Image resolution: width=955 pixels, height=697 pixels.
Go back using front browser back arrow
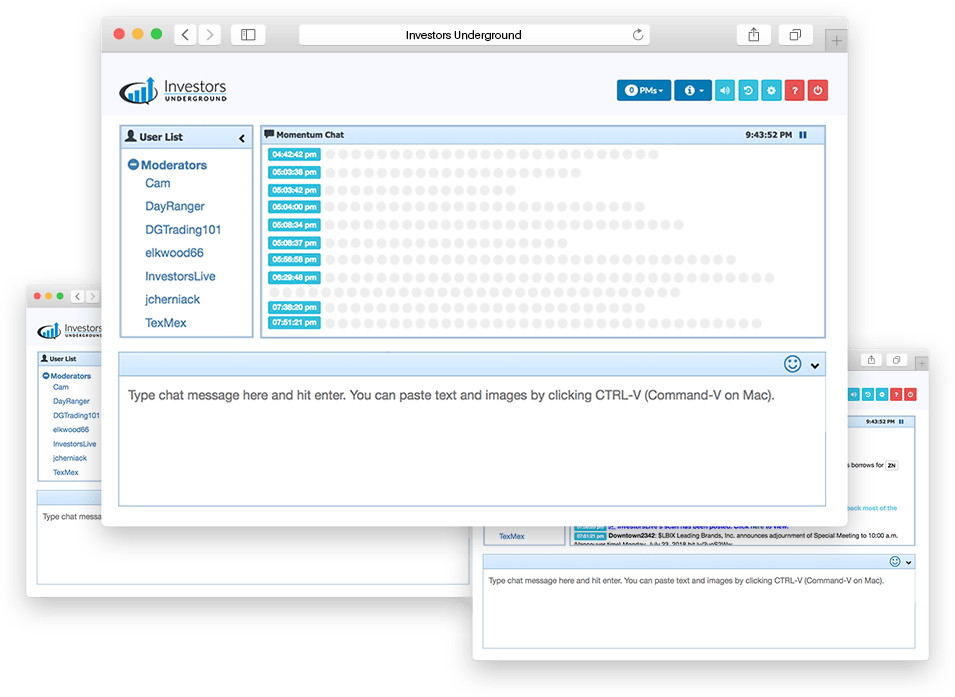click(185, 35)
